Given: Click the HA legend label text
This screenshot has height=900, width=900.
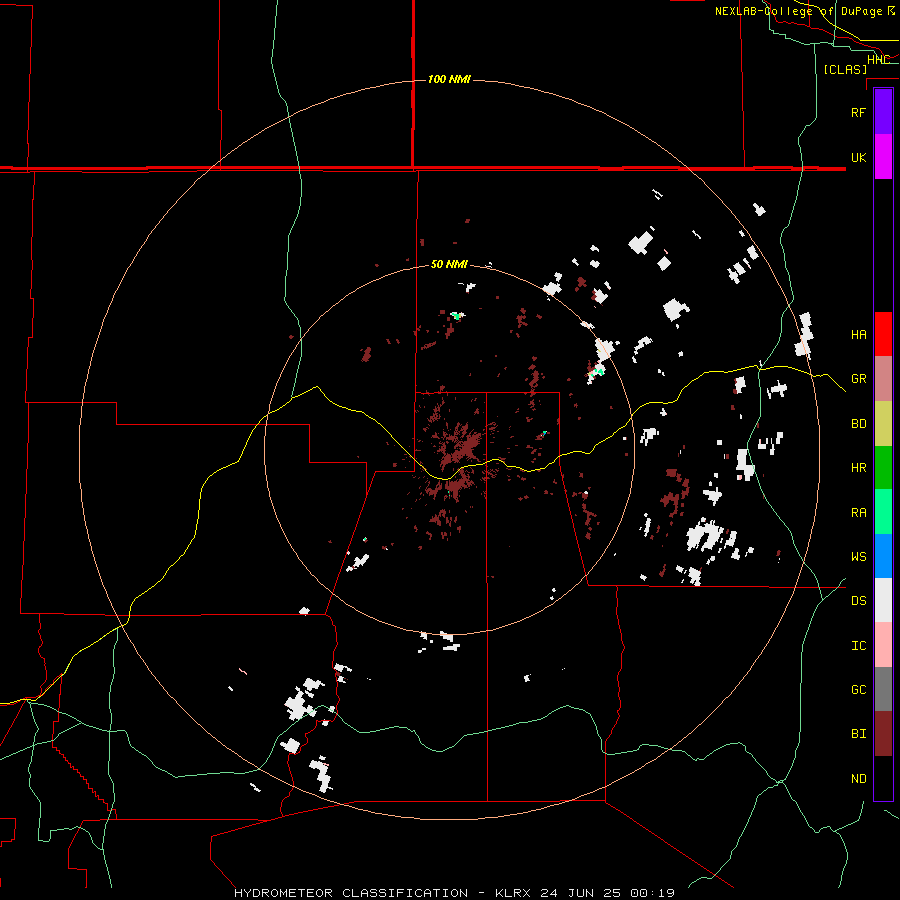Looking at the screenshot, I should click(x=858, y=334).
